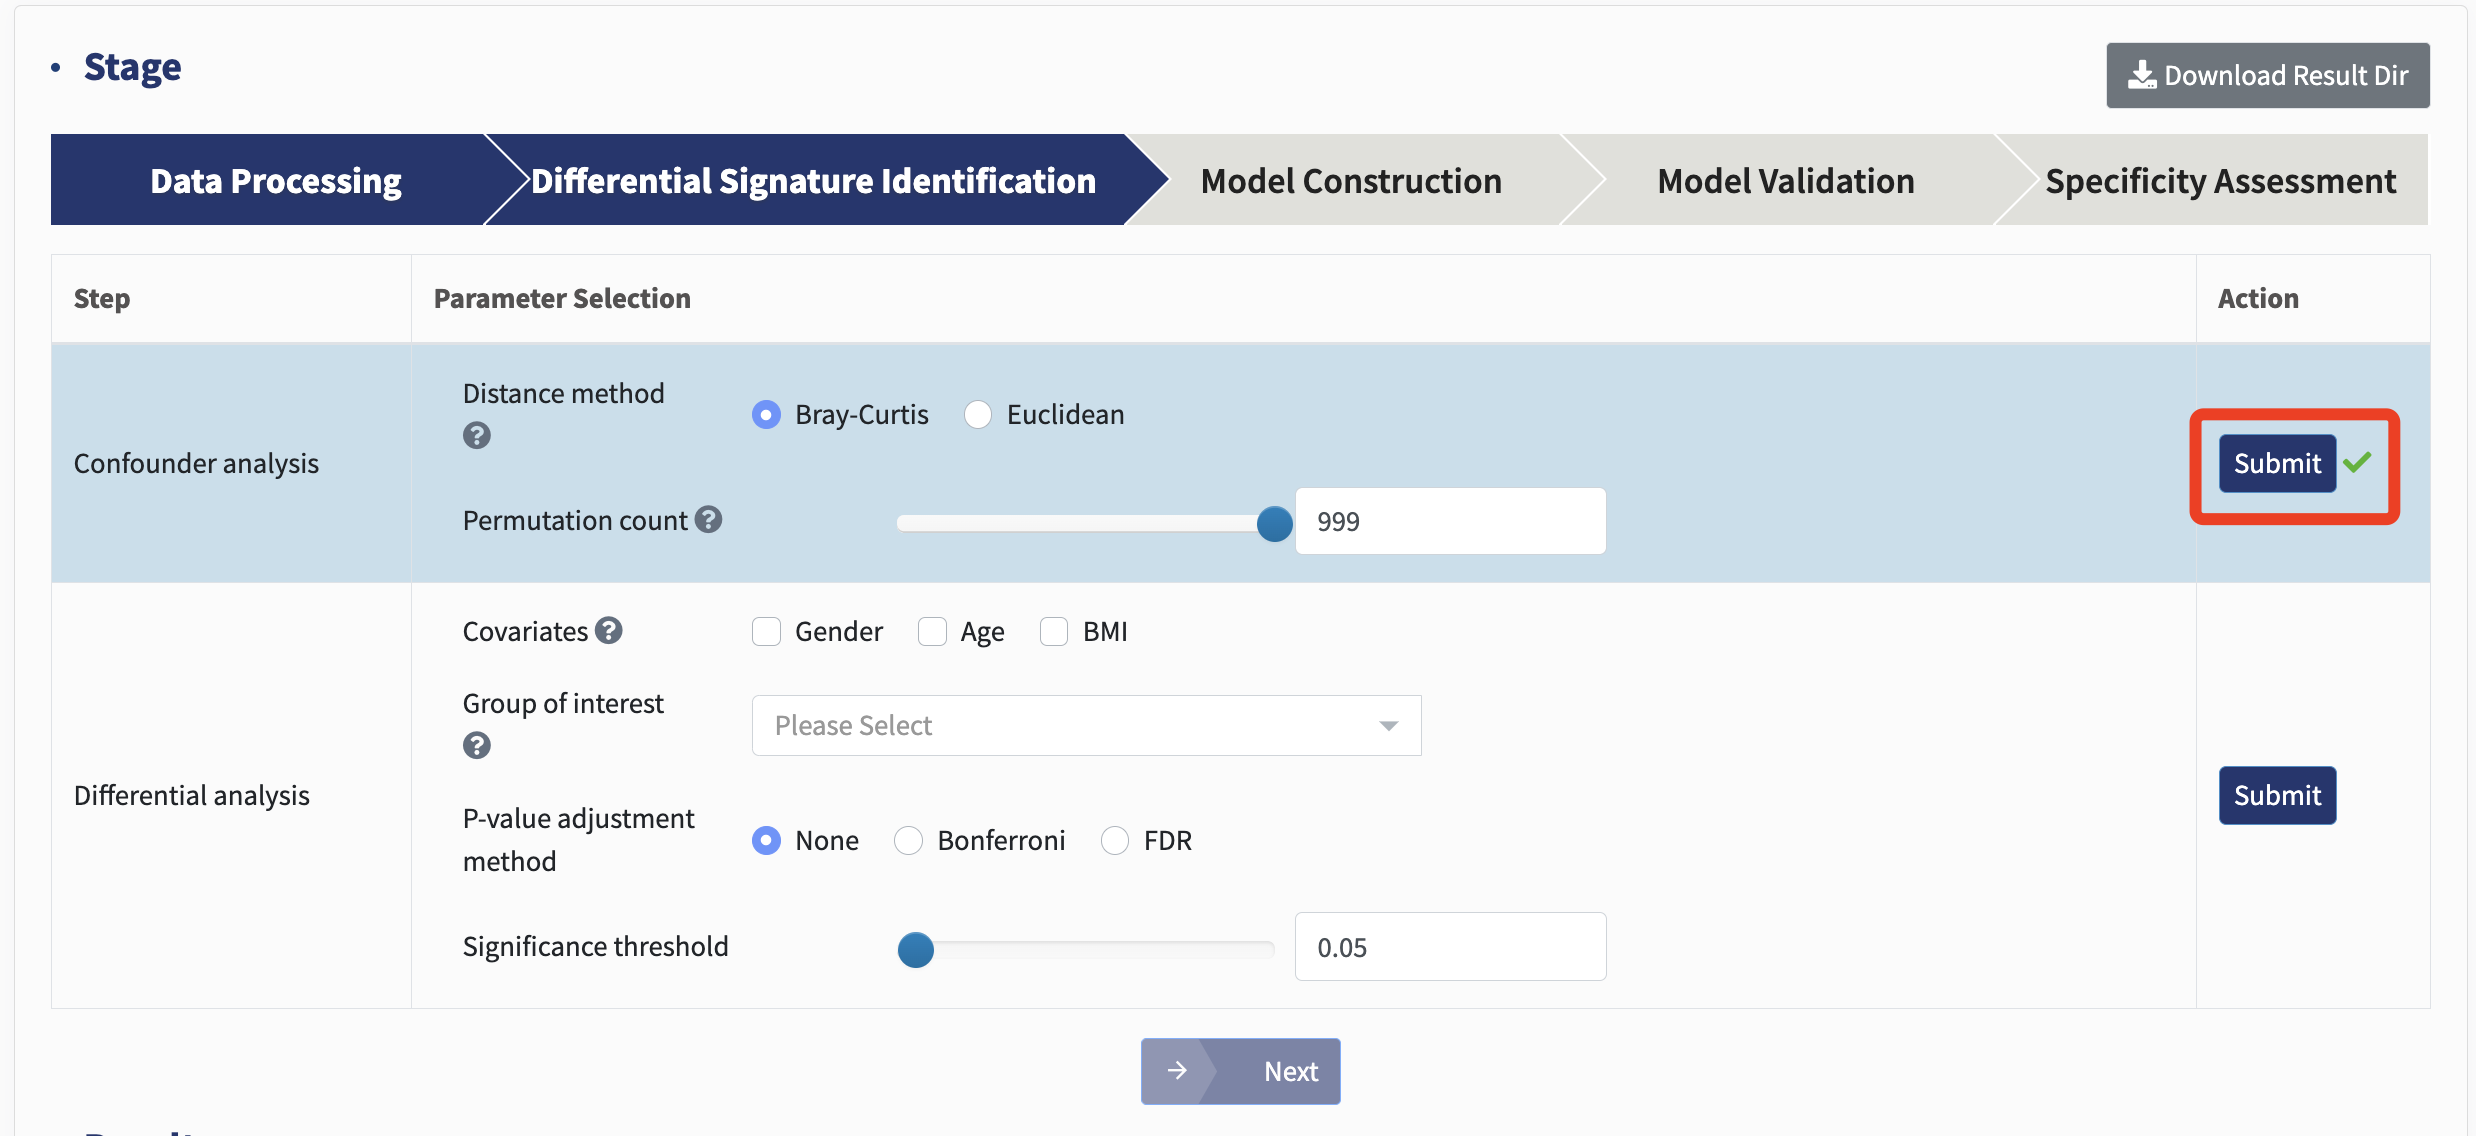The image size is (2476, 1136).
Task: Click the dropdown arrow in Please Select
Action: point(1388,726)
